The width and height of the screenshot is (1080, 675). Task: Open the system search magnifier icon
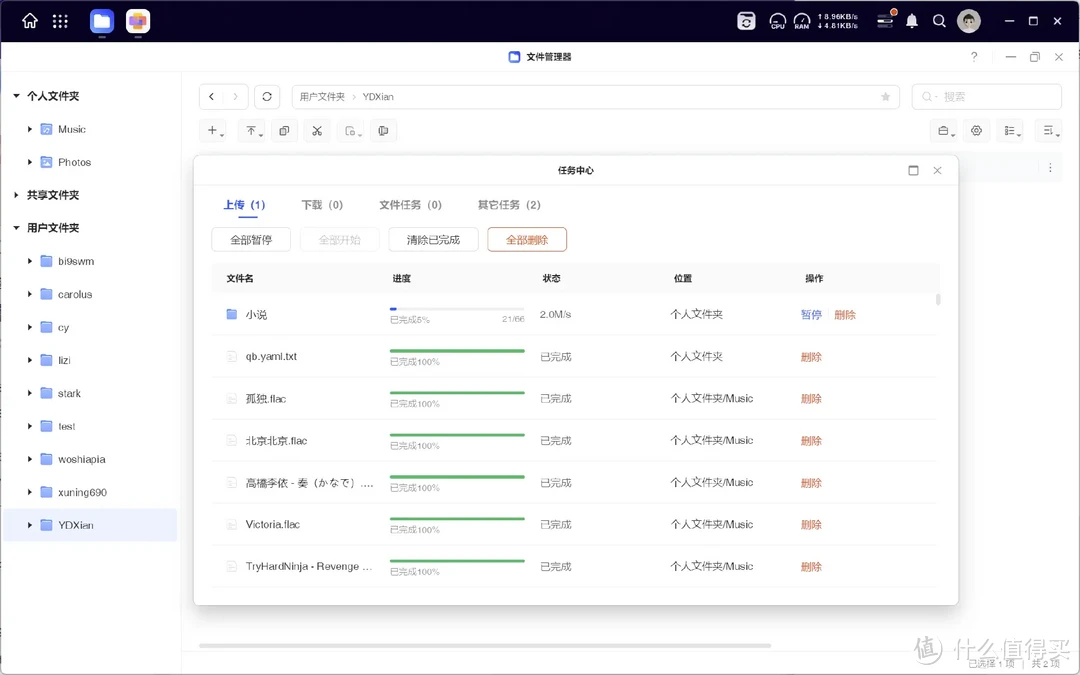(x=939, y=21)
